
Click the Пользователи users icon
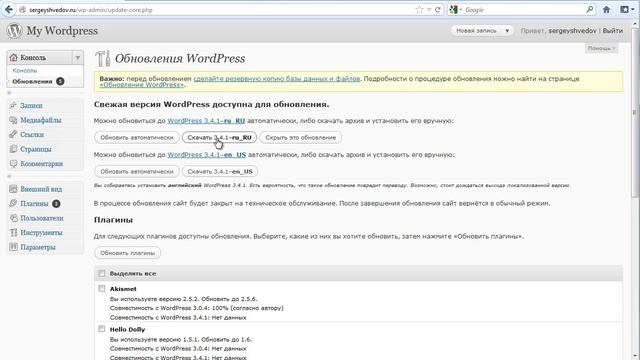pos(13,218)
